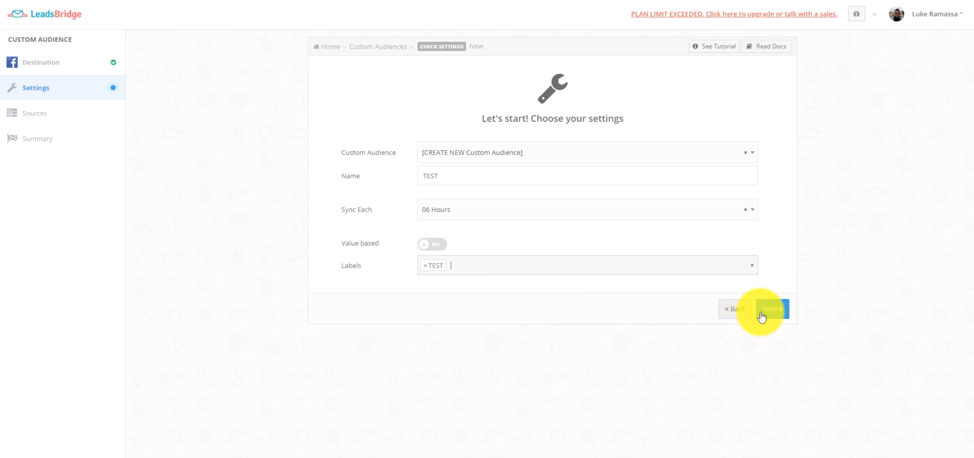
Task: Open the Read Docs button
Action: pos(766,46)
